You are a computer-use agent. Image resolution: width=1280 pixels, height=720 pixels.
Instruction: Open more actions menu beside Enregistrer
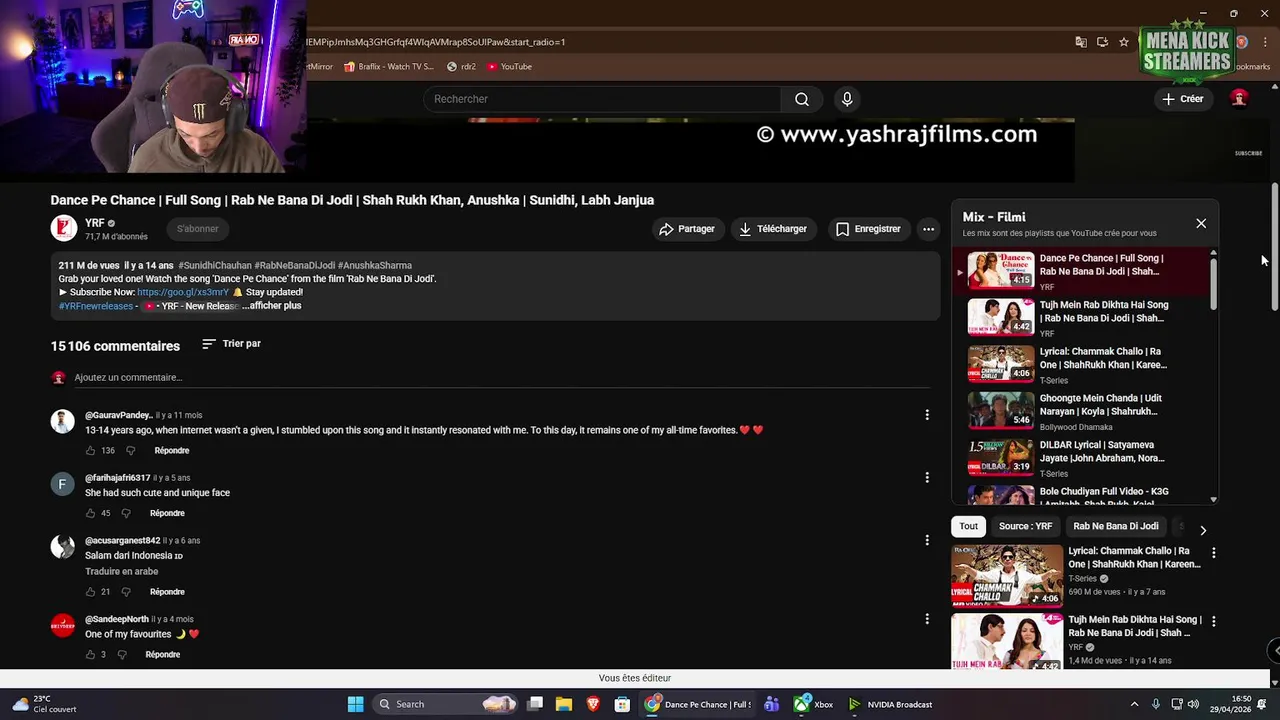pyautogui.click(x=928, y=229)
